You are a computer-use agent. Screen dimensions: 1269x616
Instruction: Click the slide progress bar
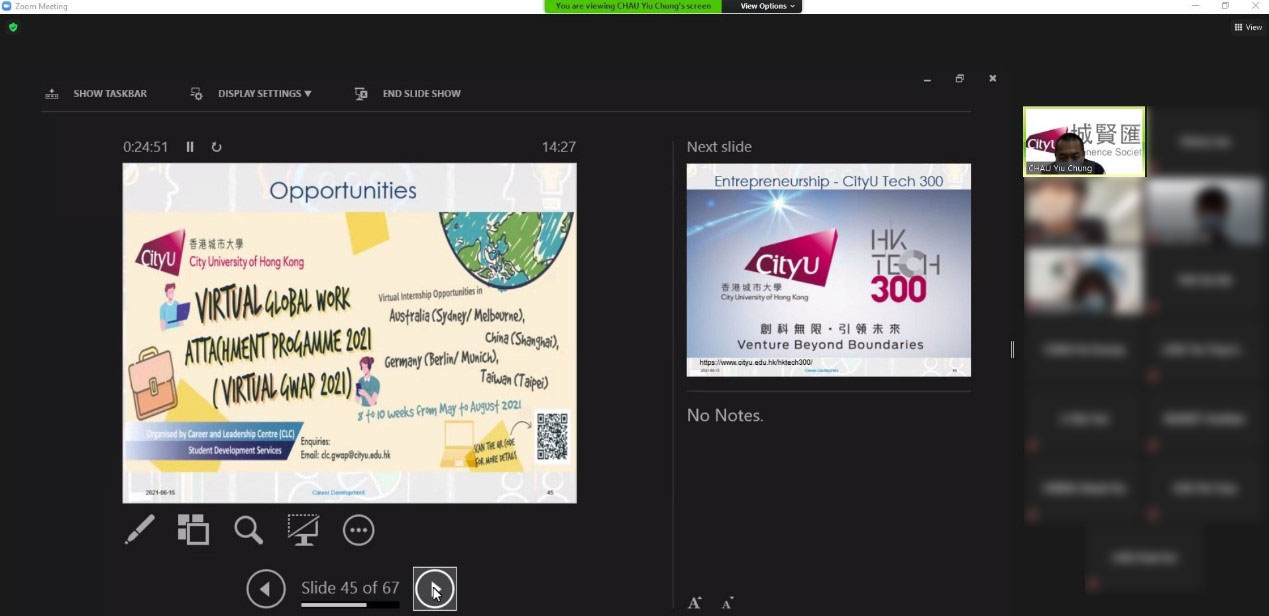tap(350, 605)
